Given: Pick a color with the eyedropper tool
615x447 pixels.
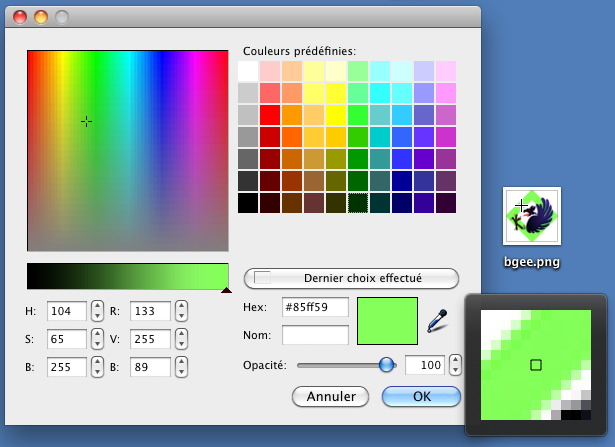Looking at the screenshot, I should pos(437,321).
